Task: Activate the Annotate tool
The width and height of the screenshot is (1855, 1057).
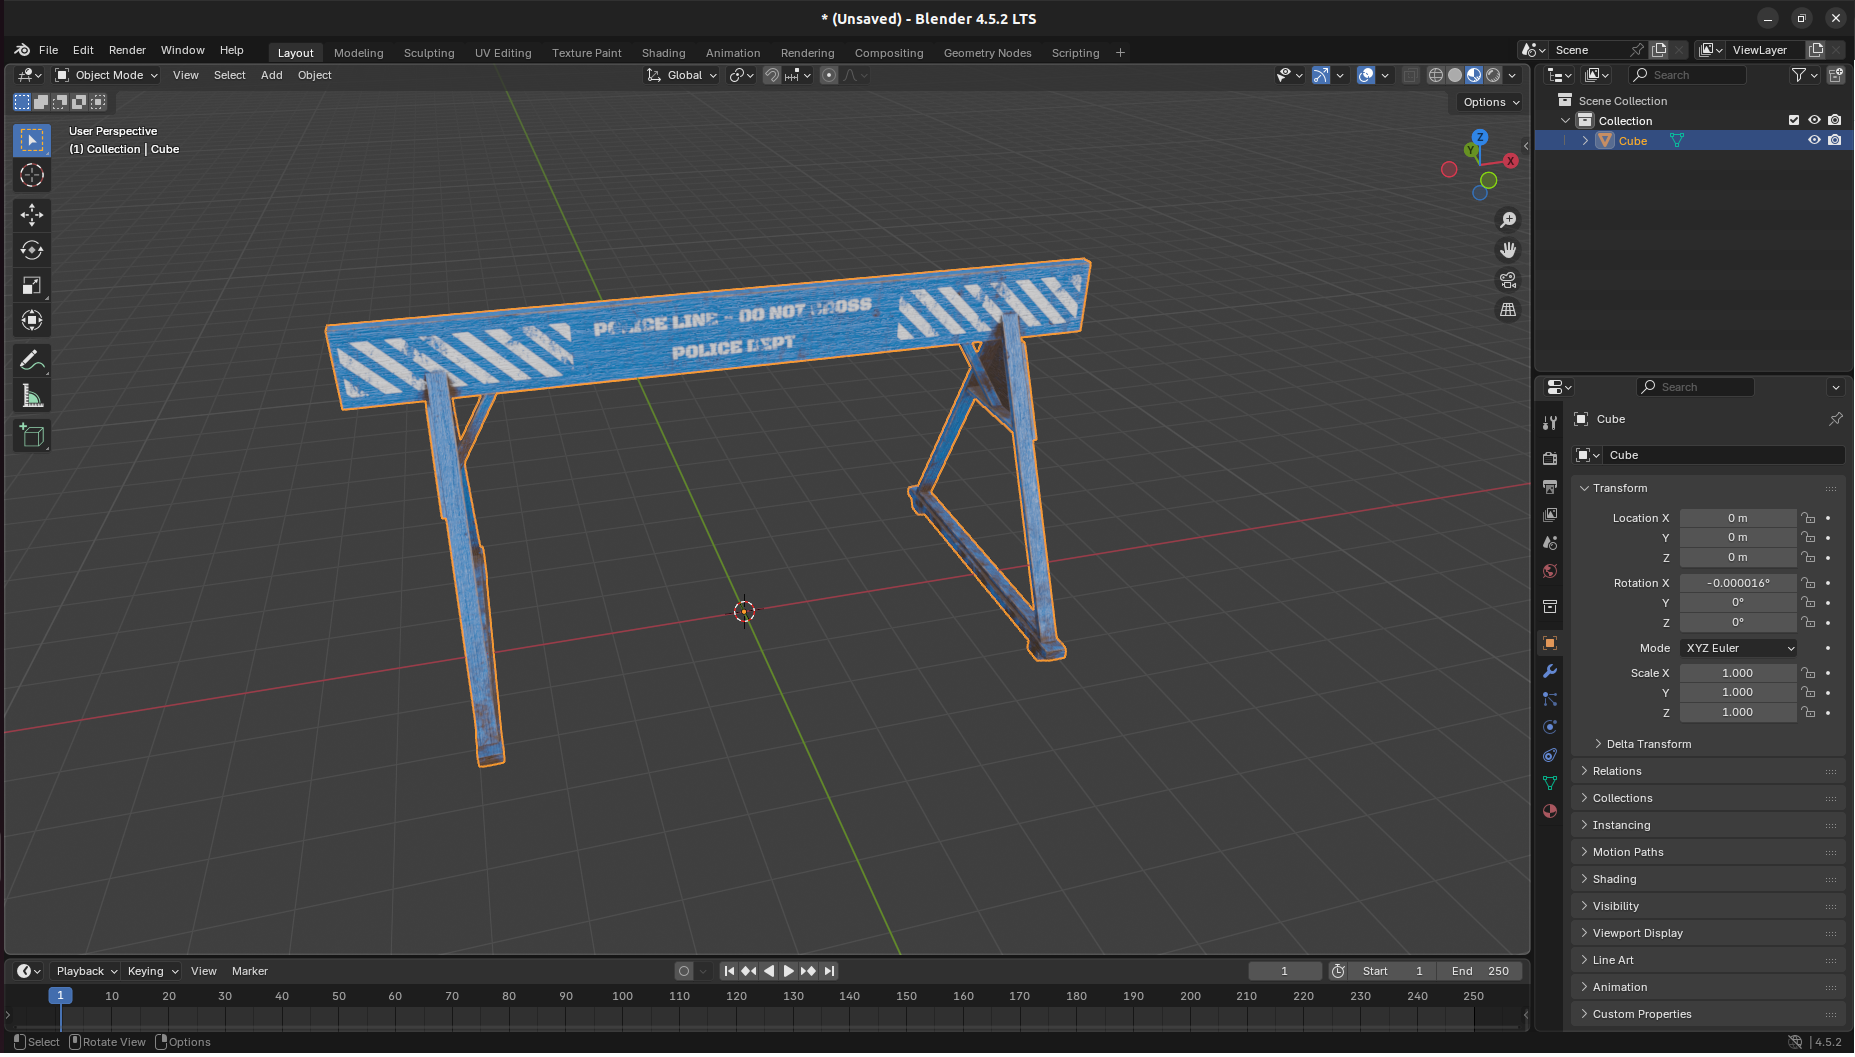Action: click(32, 360)
